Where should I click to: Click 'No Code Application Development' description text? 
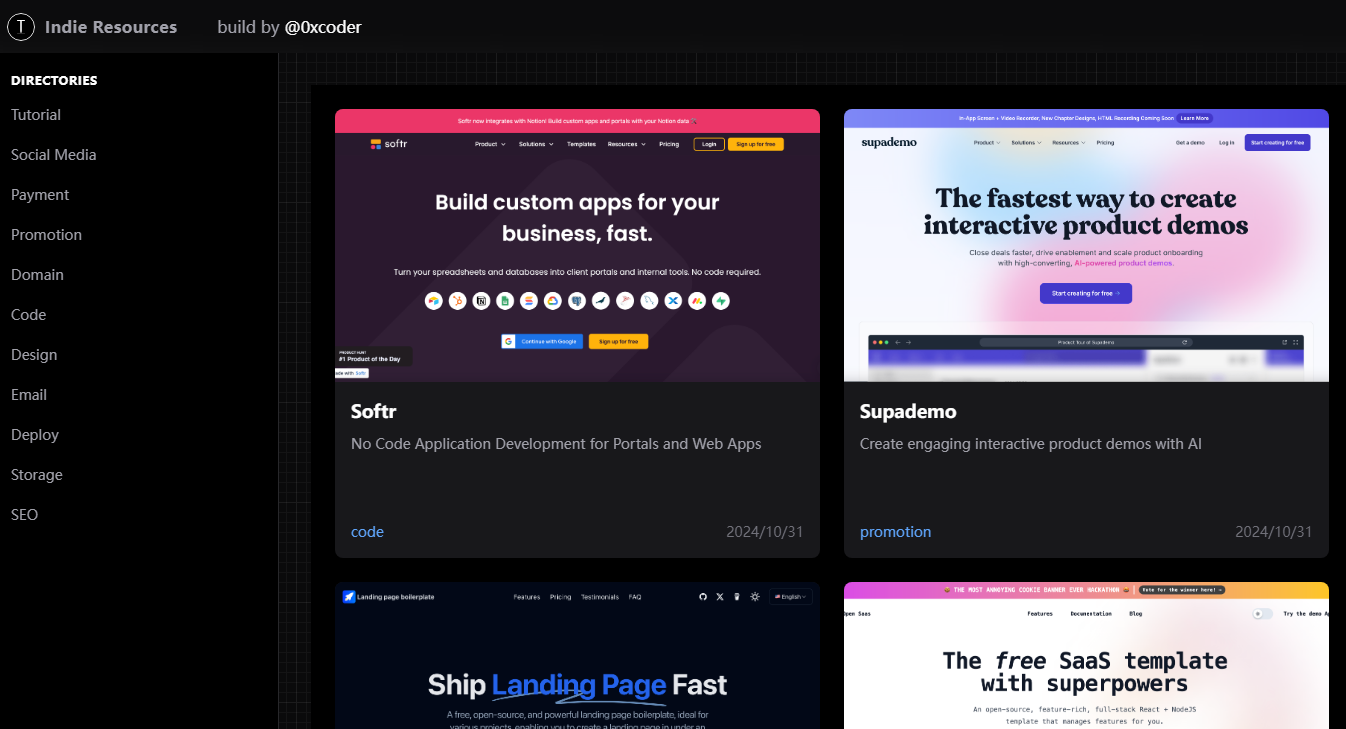[556, 444]
